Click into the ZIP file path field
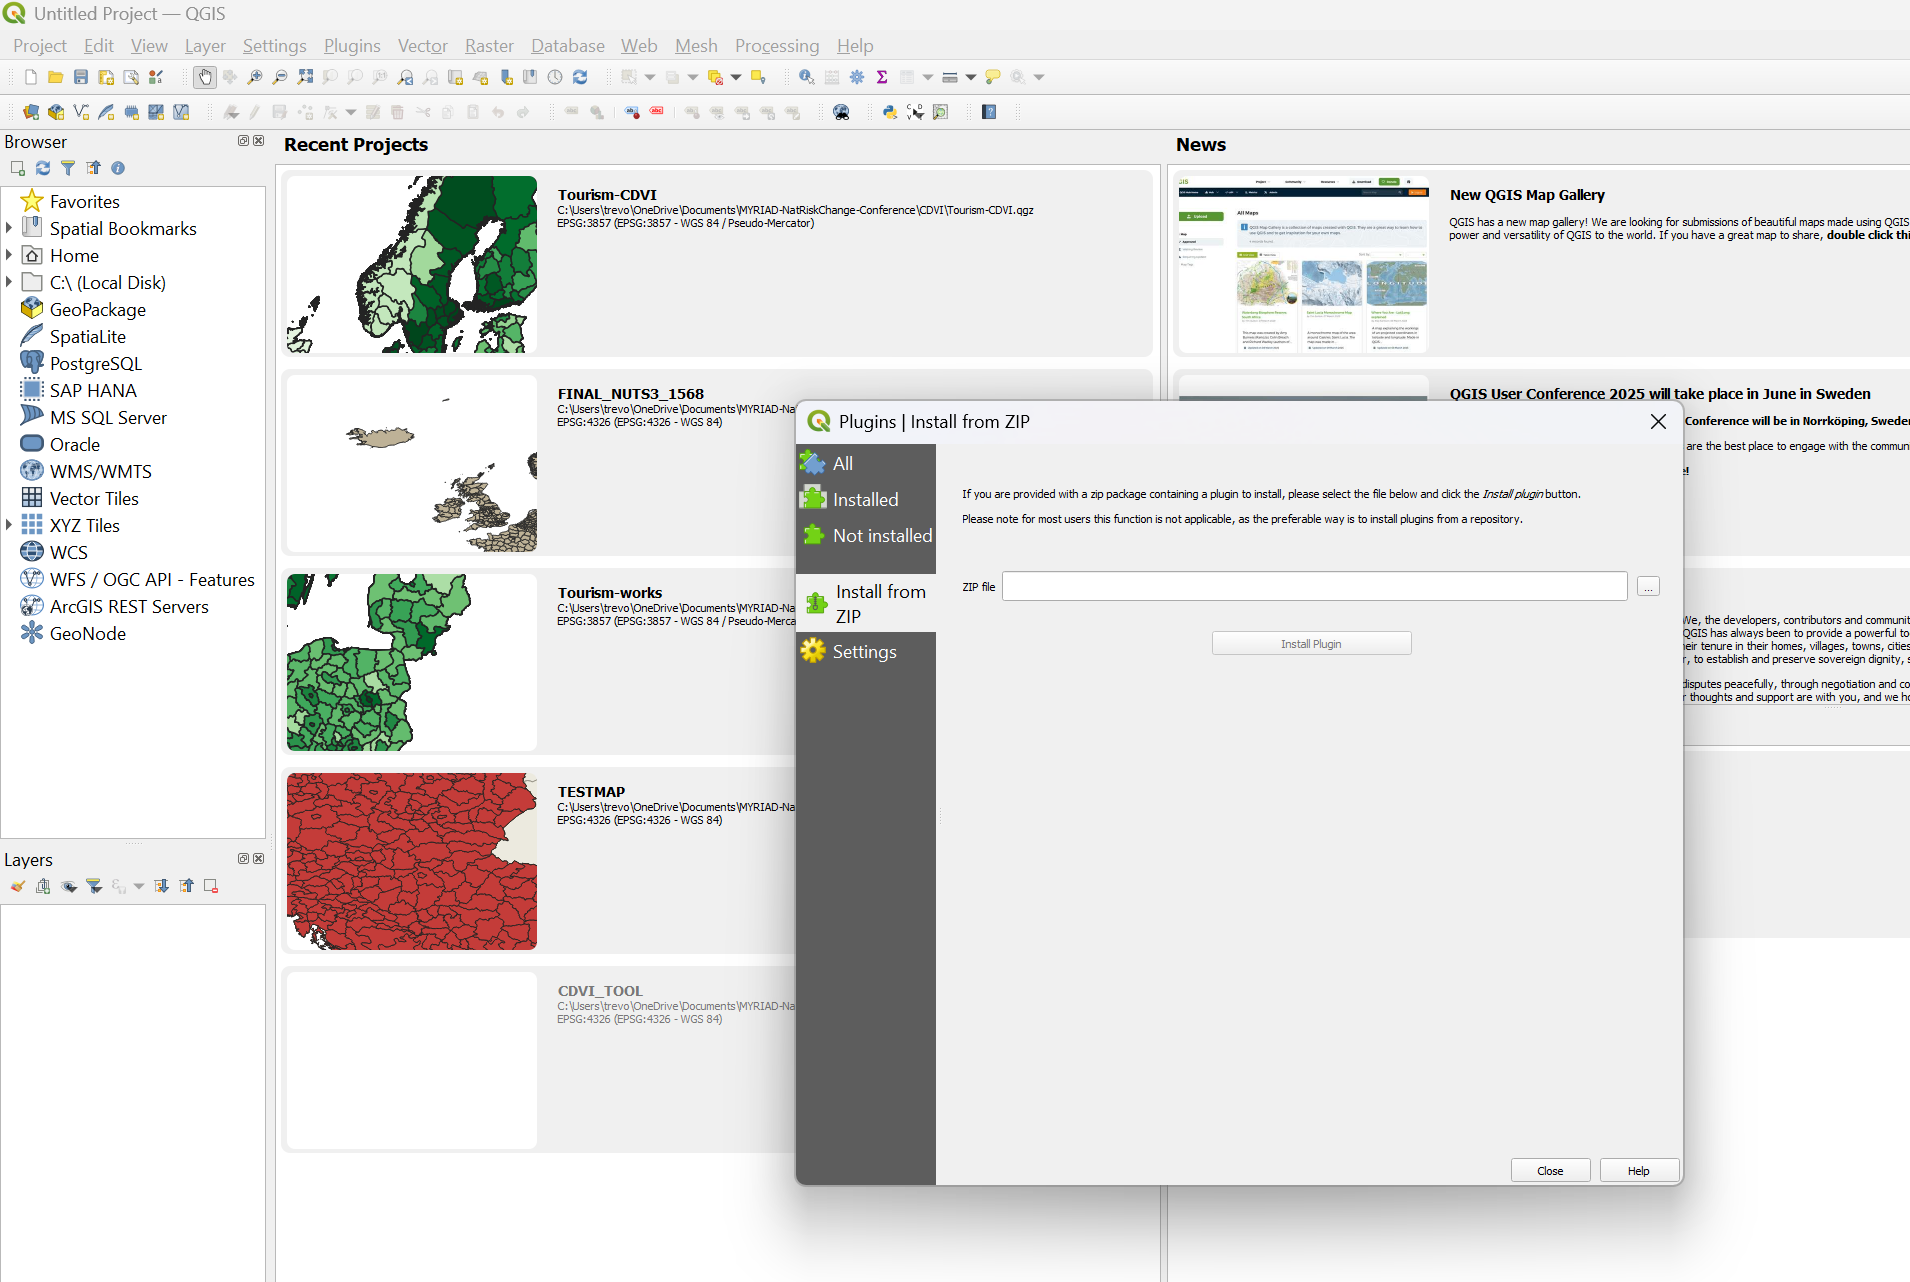The width and height of the screenshot is (1910, 1282). (x=1314, y=586)
